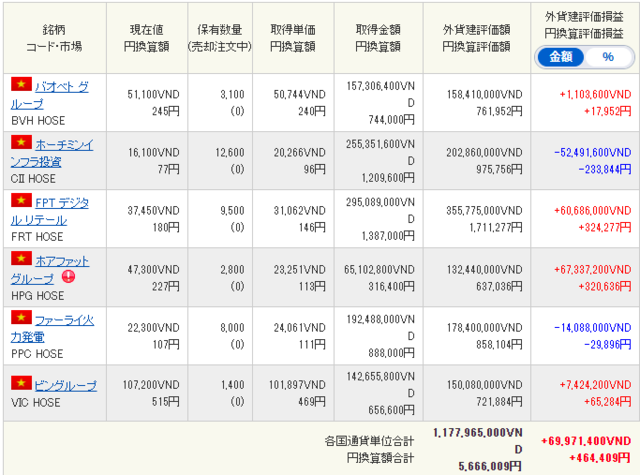Click the Vietnam flag icon beside PPC stock
Viewport: 640px width, 475px height.
[21, 317]
